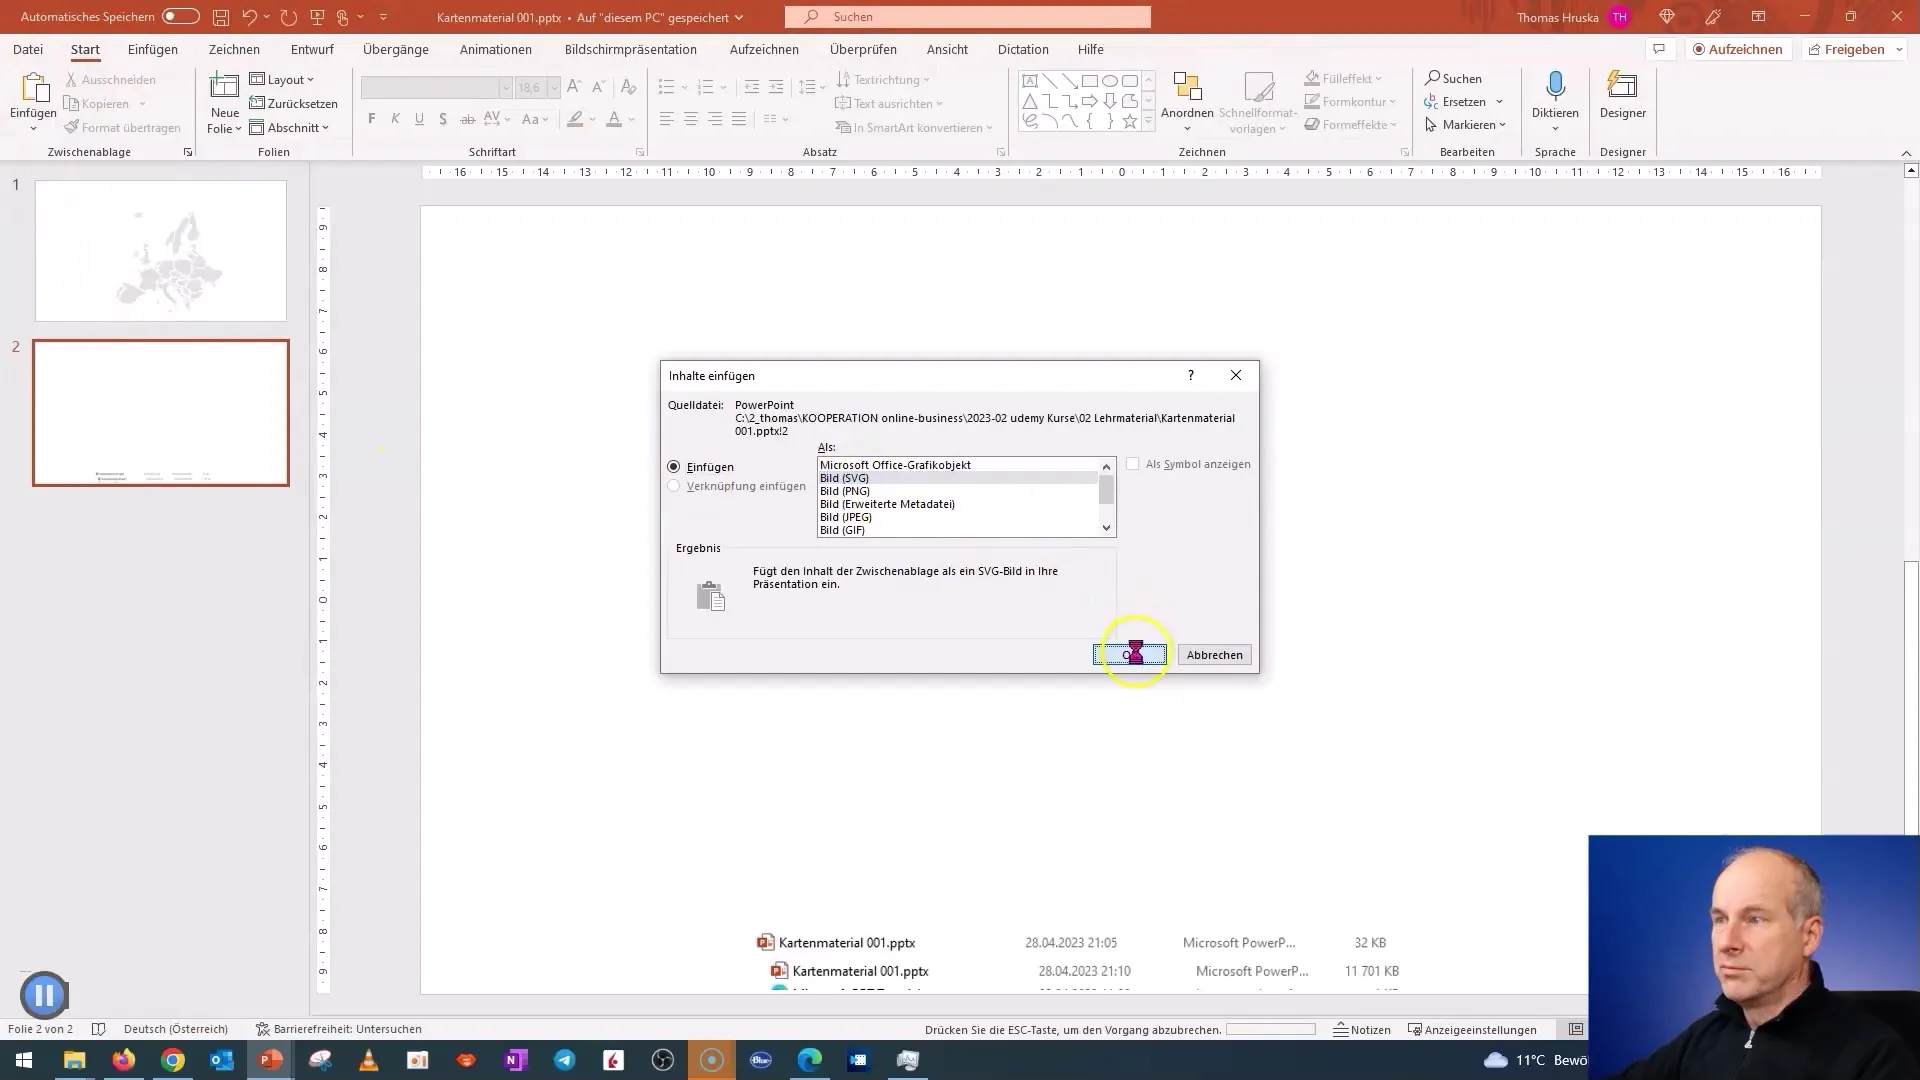Click the Designer icon
Viewport: 1920px width, 1080px height.
point(1622,87)
